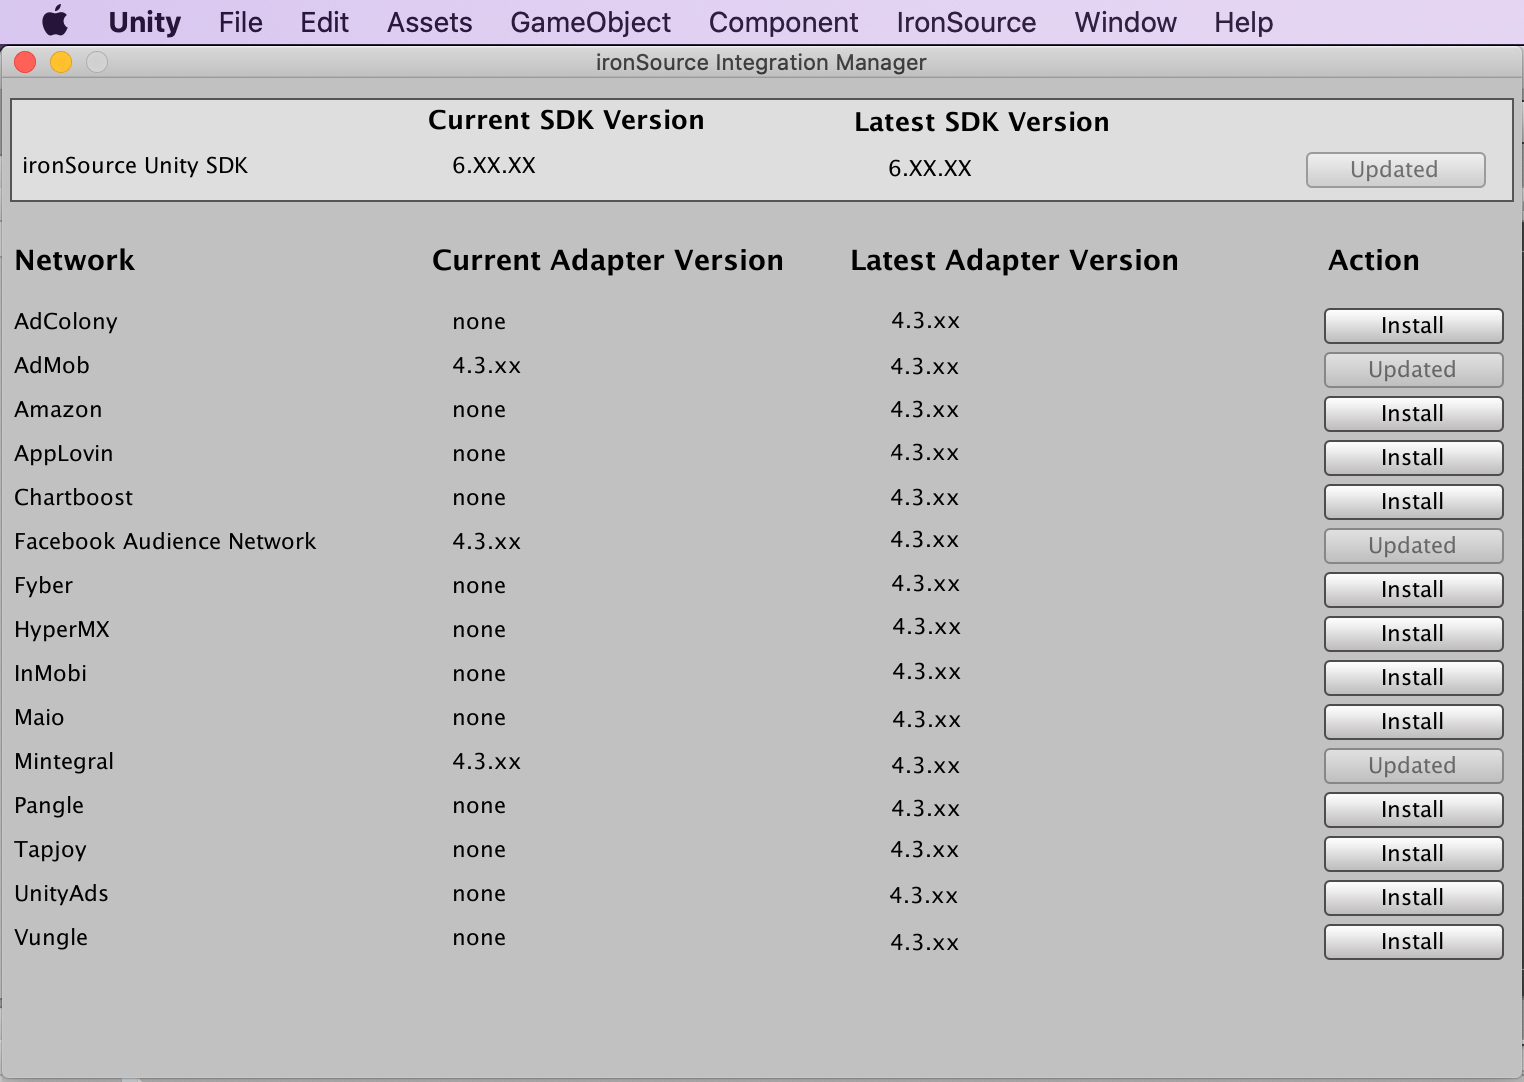The width and height of the screenshot is (1524, 1082).
Task: Click AdColony's current version 'none'
Action: click(479, 322)
